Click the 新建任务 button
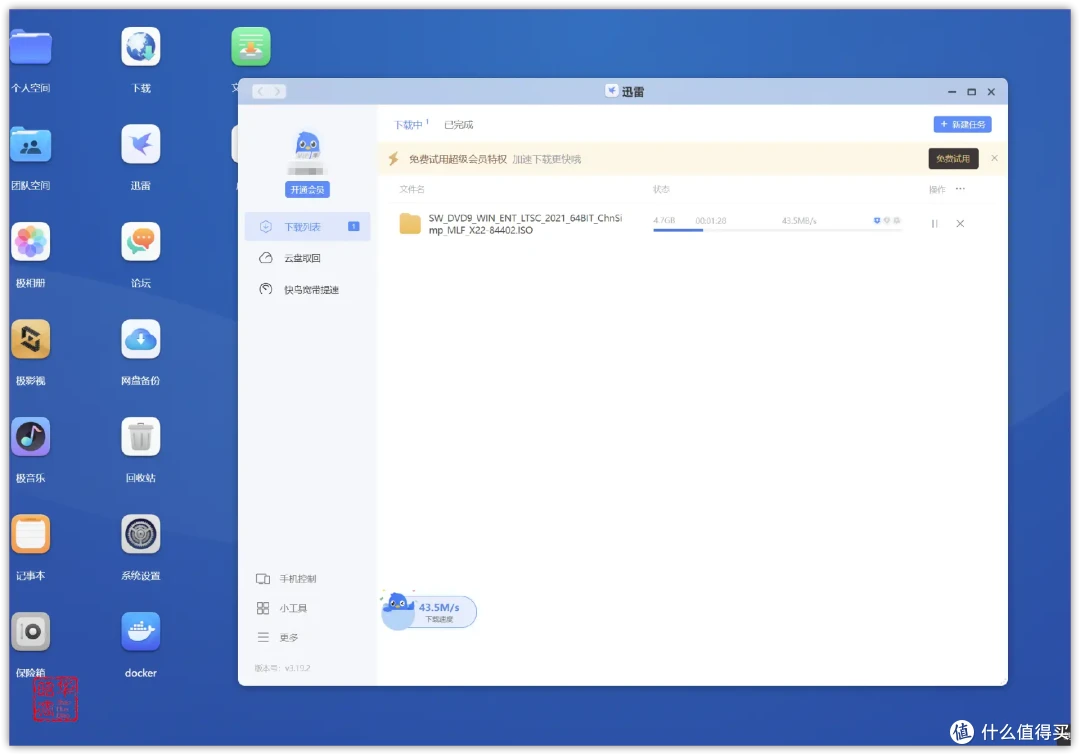Image resolution: width=1080 pixels, height=755 pixels. tap(962, 125)
